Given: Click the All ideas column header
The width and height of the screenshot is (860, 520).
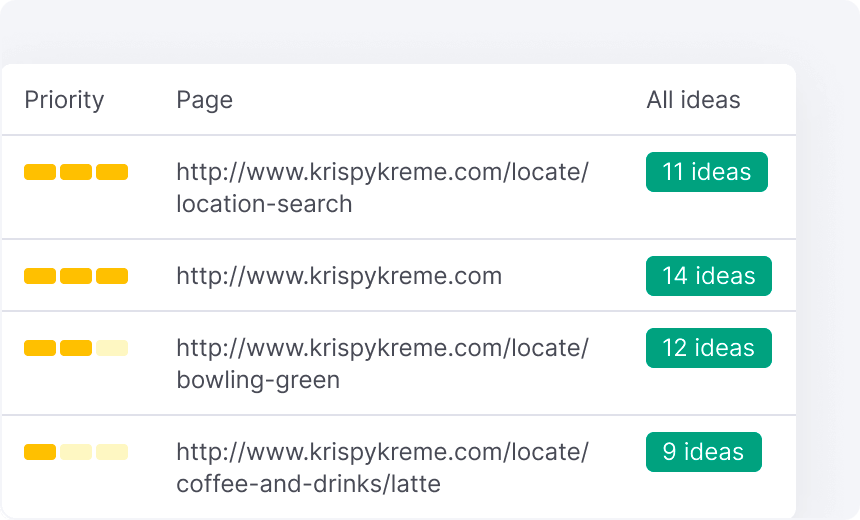Looking at the screenshot, I should (693, 100).
